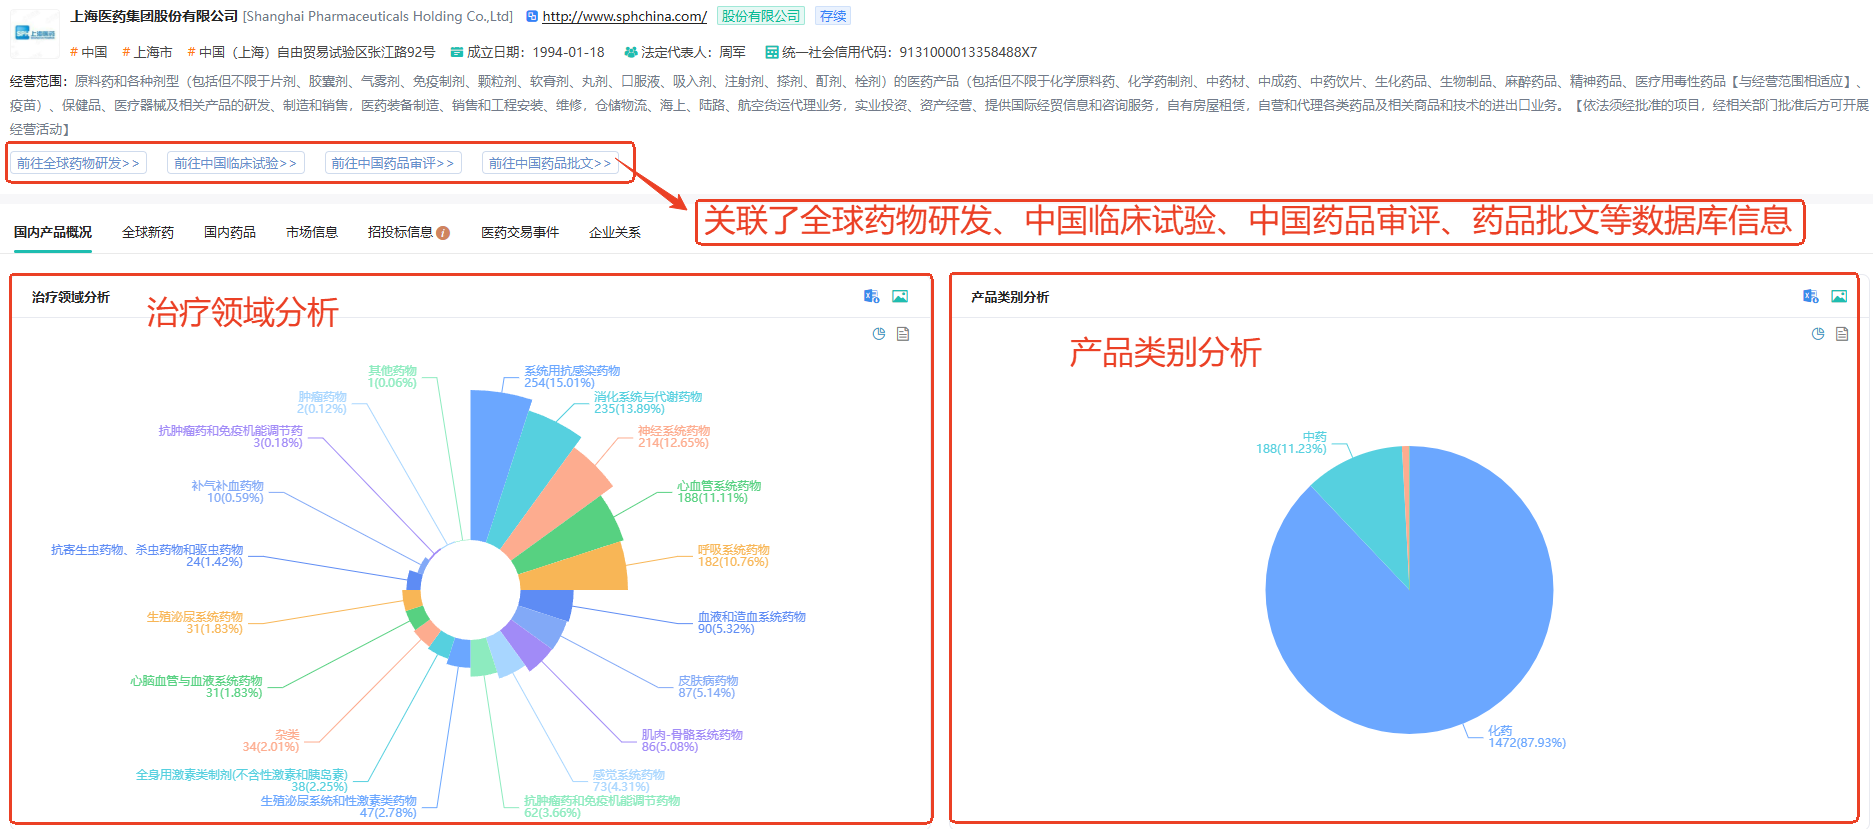Click the 抗寄生虫药物 24(1.42%) label

(x=147, y=556)
